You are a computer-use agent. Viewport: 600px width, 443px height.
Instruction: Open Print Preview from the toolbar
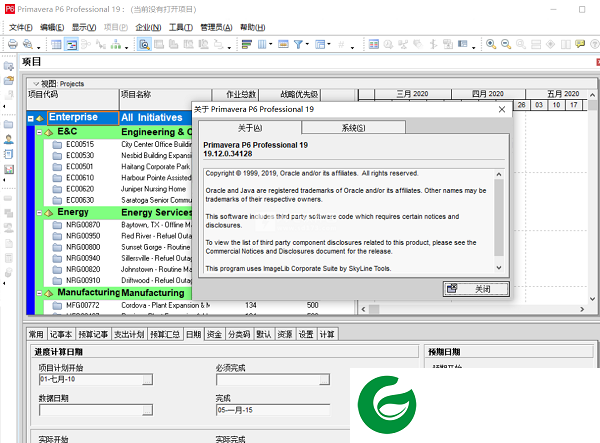tap(28, 44)
